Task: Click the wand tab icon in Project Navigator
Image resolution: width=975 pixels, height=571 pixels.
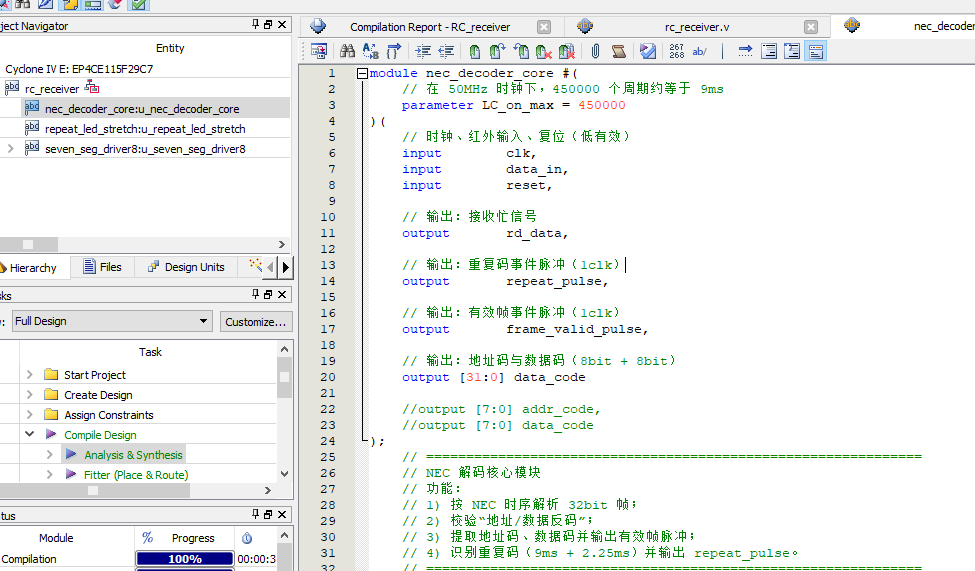Action: (x=255, y=265)
